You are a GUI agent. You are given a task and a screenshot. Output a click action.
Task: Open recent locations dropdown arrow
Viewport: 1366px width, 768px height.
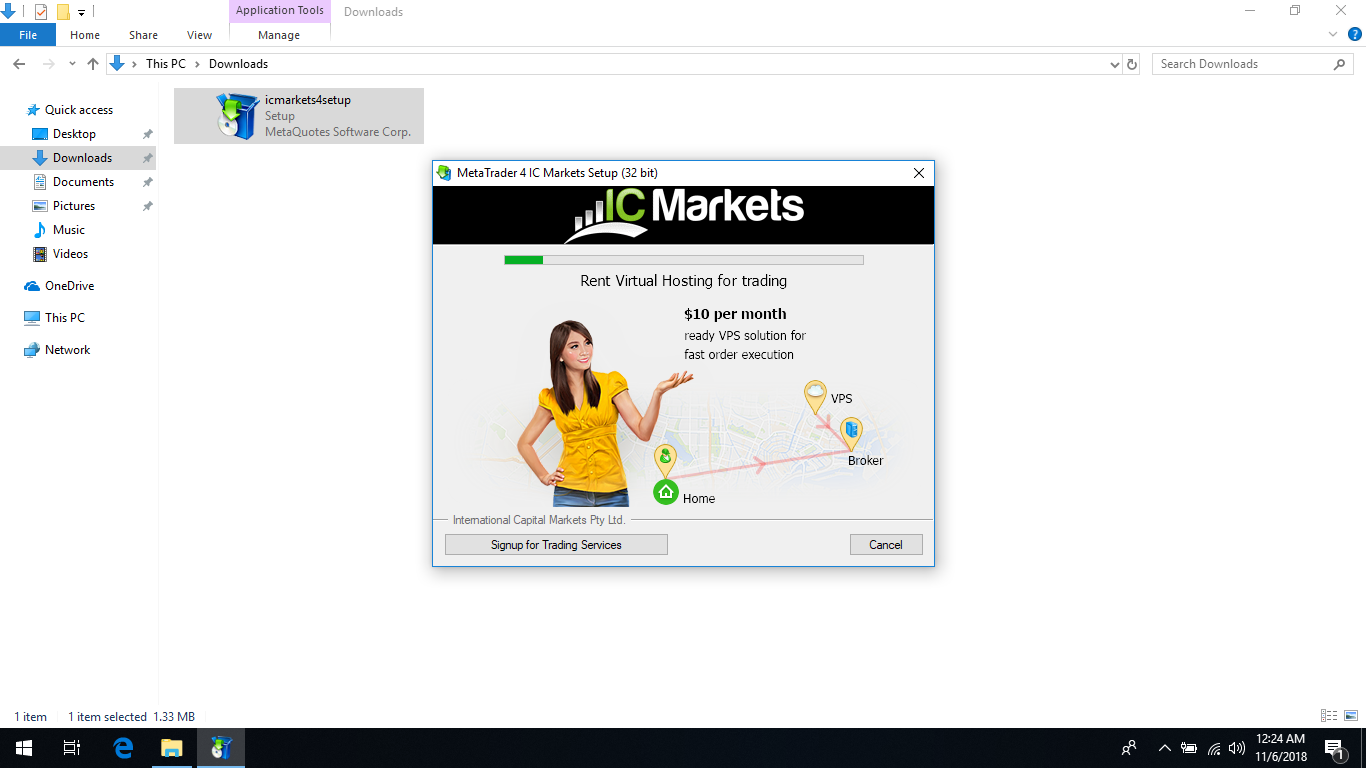[x=72, y=64]
